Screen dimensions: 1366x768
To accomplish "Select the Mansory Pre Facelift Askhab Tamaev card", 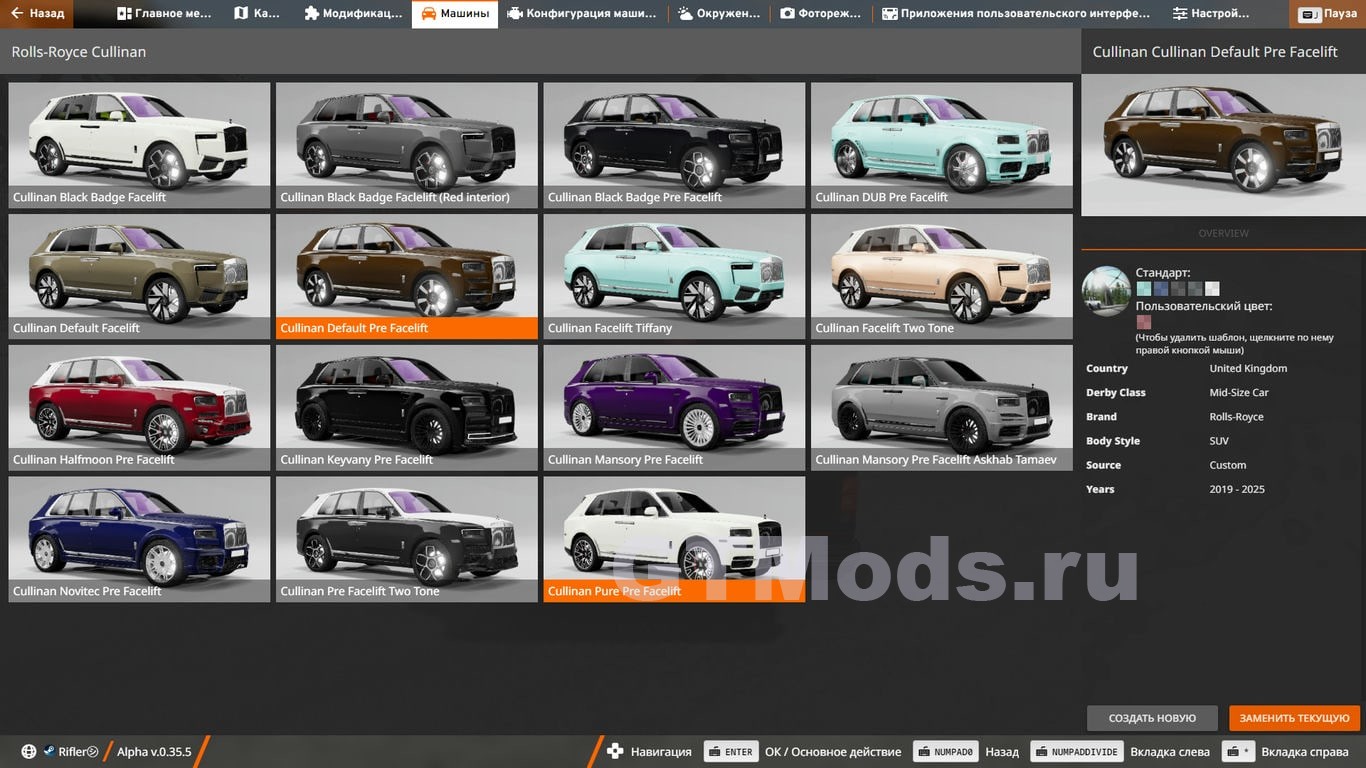I will 942,408.
